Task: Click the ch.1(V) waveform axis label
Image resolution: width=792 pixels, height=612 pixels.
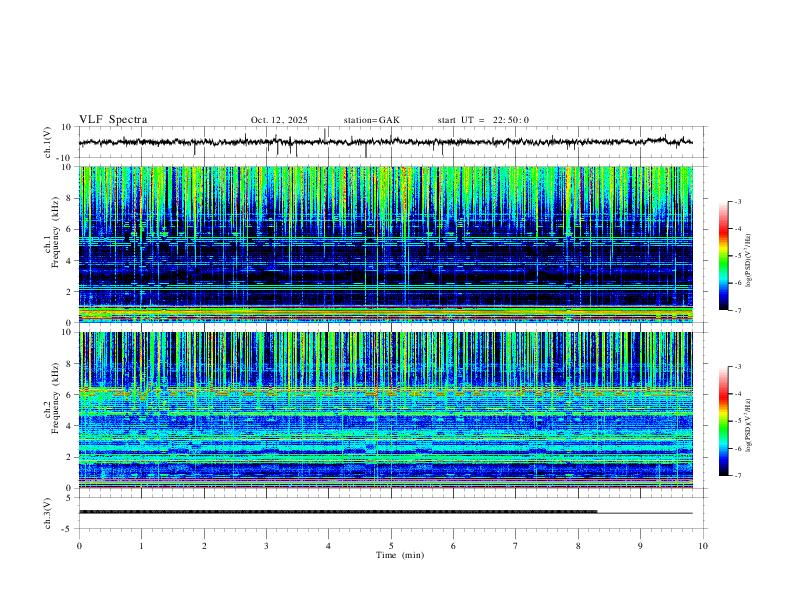Action: click(48, 142)
